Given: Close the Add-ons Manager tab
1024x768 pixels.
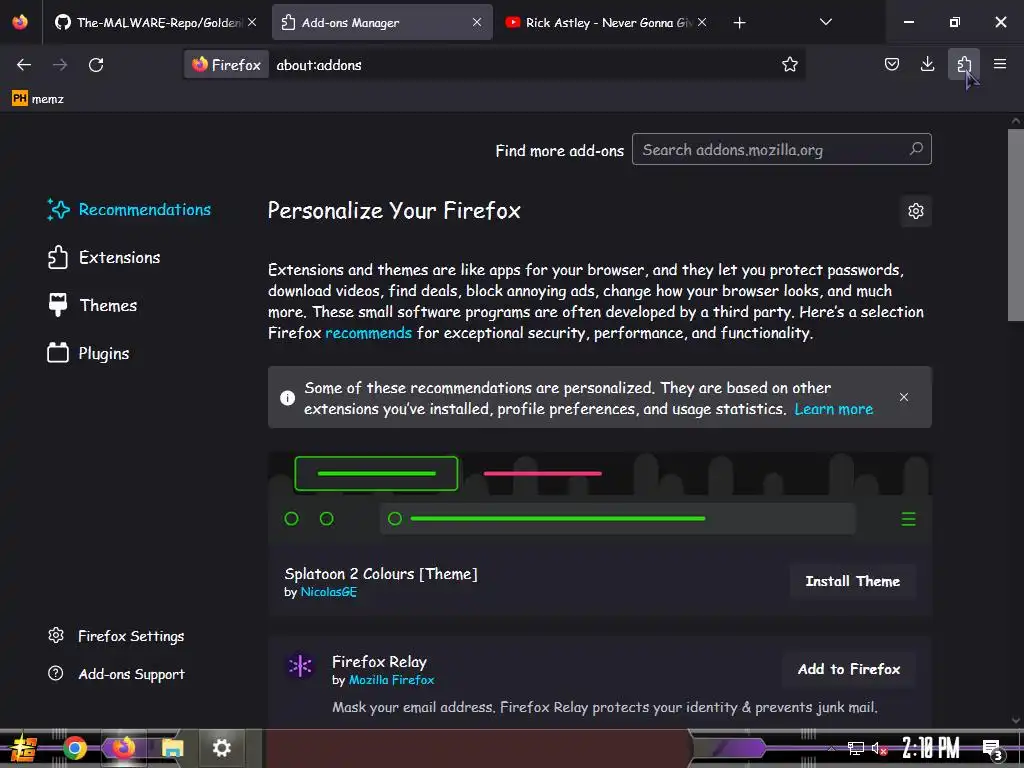Looking at the screenshot, I should click(477, 22).
